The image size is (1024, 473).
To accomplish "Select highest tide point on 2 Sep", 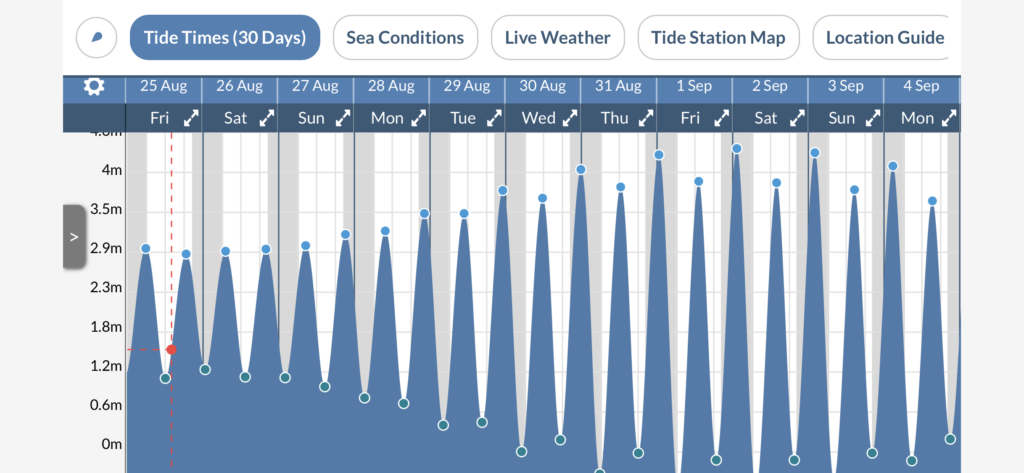I will (x=737, y=149).
